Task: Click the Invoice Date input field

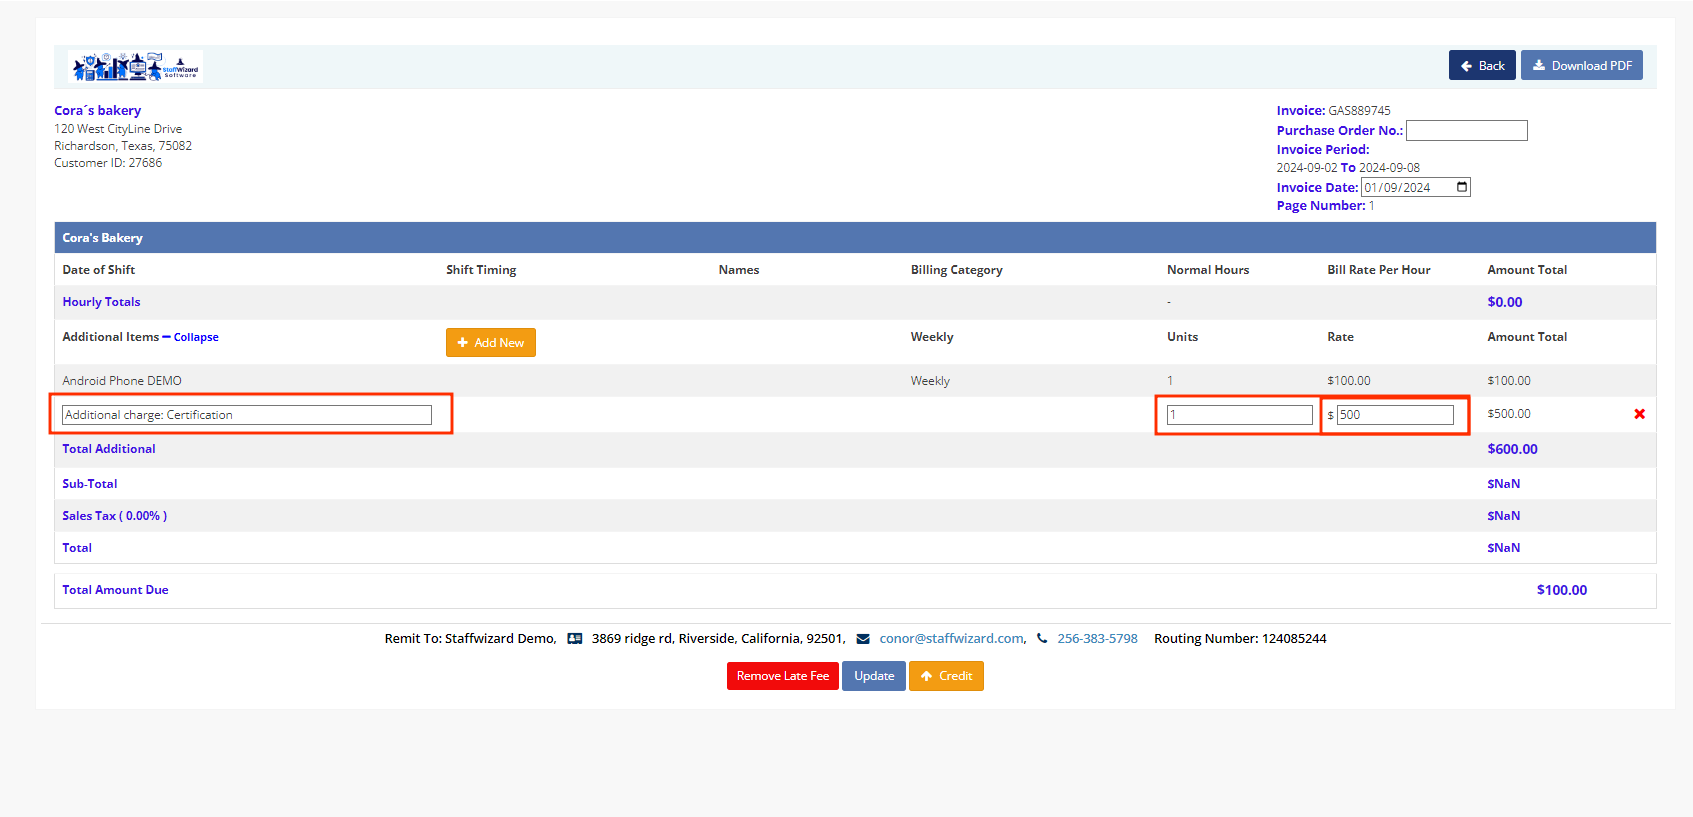Action: [x=1405, y=188]
